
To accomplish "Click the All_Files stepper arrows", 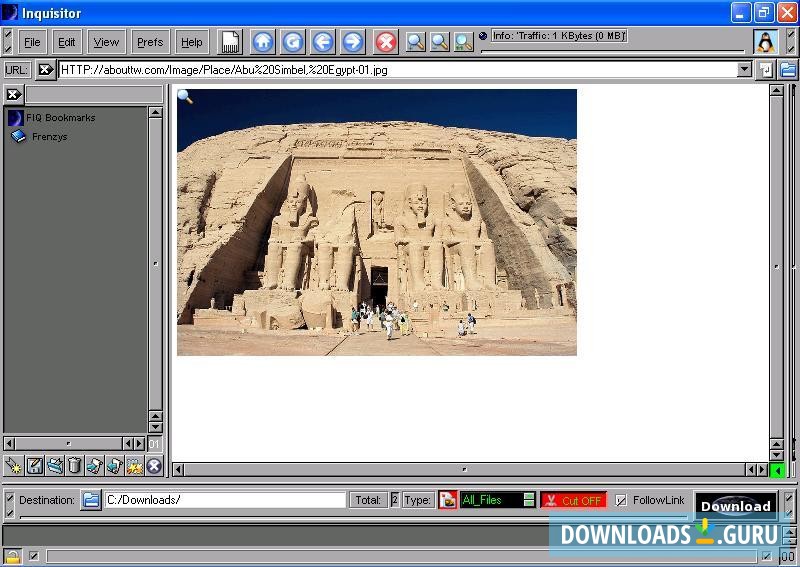I will pos(529,500).
